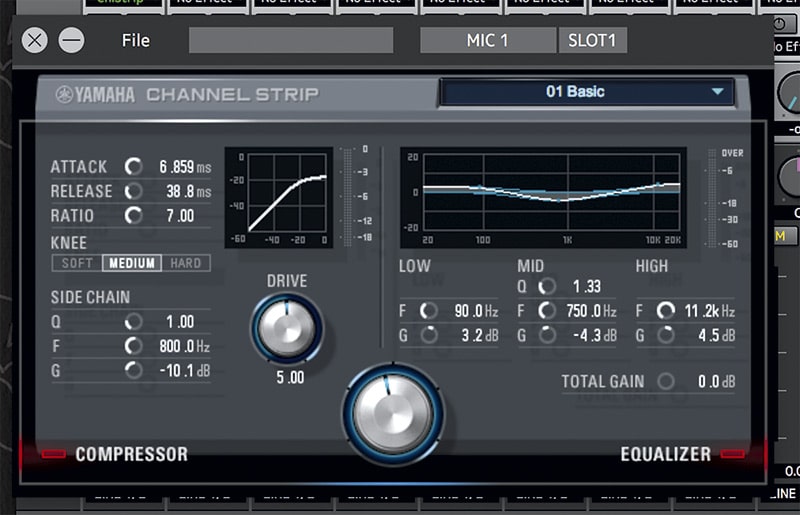Viewport: 800px width, 515px height.
Task: Open the 01 Basic preset dropdown
Action: pos(587,92)
